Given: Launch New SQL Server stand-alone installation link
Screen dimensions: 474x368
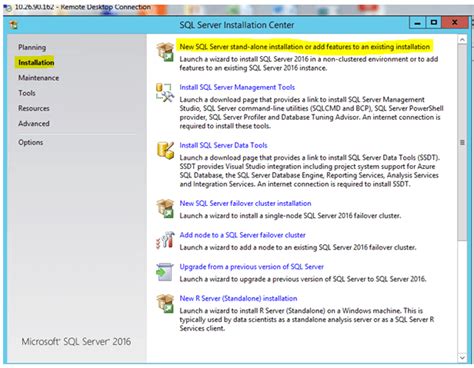Looking at the screenshot, I should tap(304, 47).
